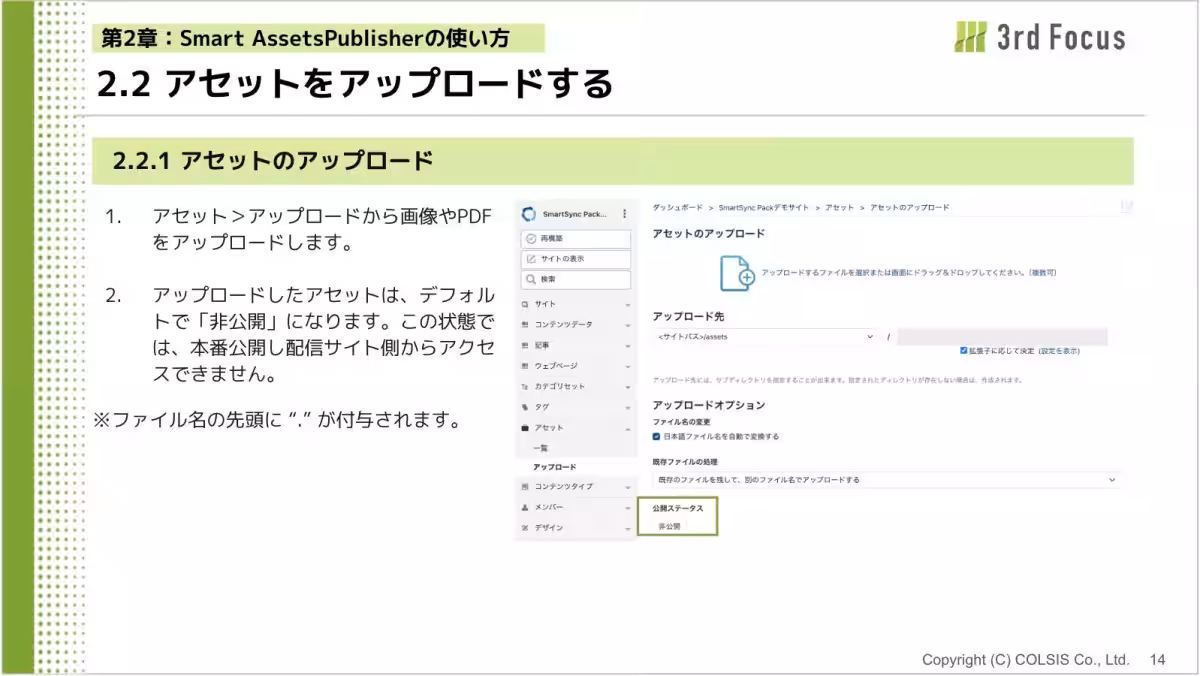
Task: Click the SmartSync Pack logo icon
Action: [x=529, y=214]
